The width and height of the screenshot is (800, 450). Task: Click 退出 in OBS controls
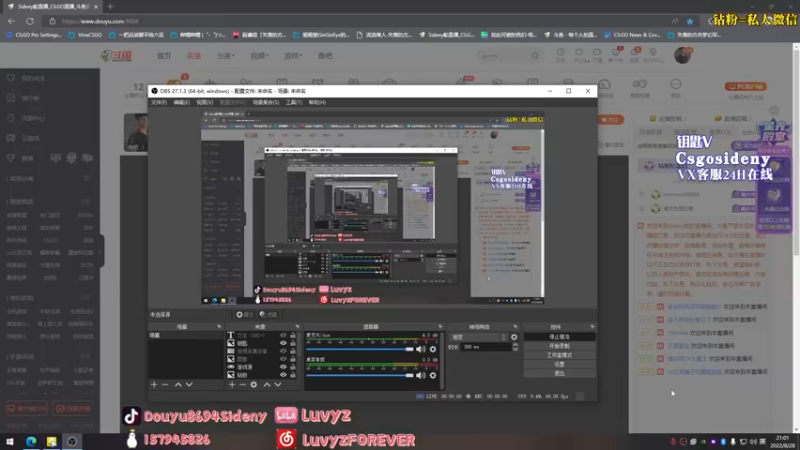559,373
